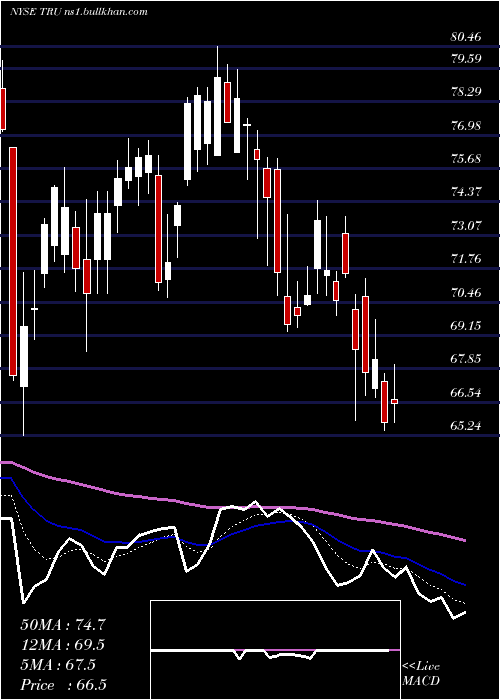Select the 69.15 price level label
500x700 pixels.
pyautogui.click(x=466, y=326)
